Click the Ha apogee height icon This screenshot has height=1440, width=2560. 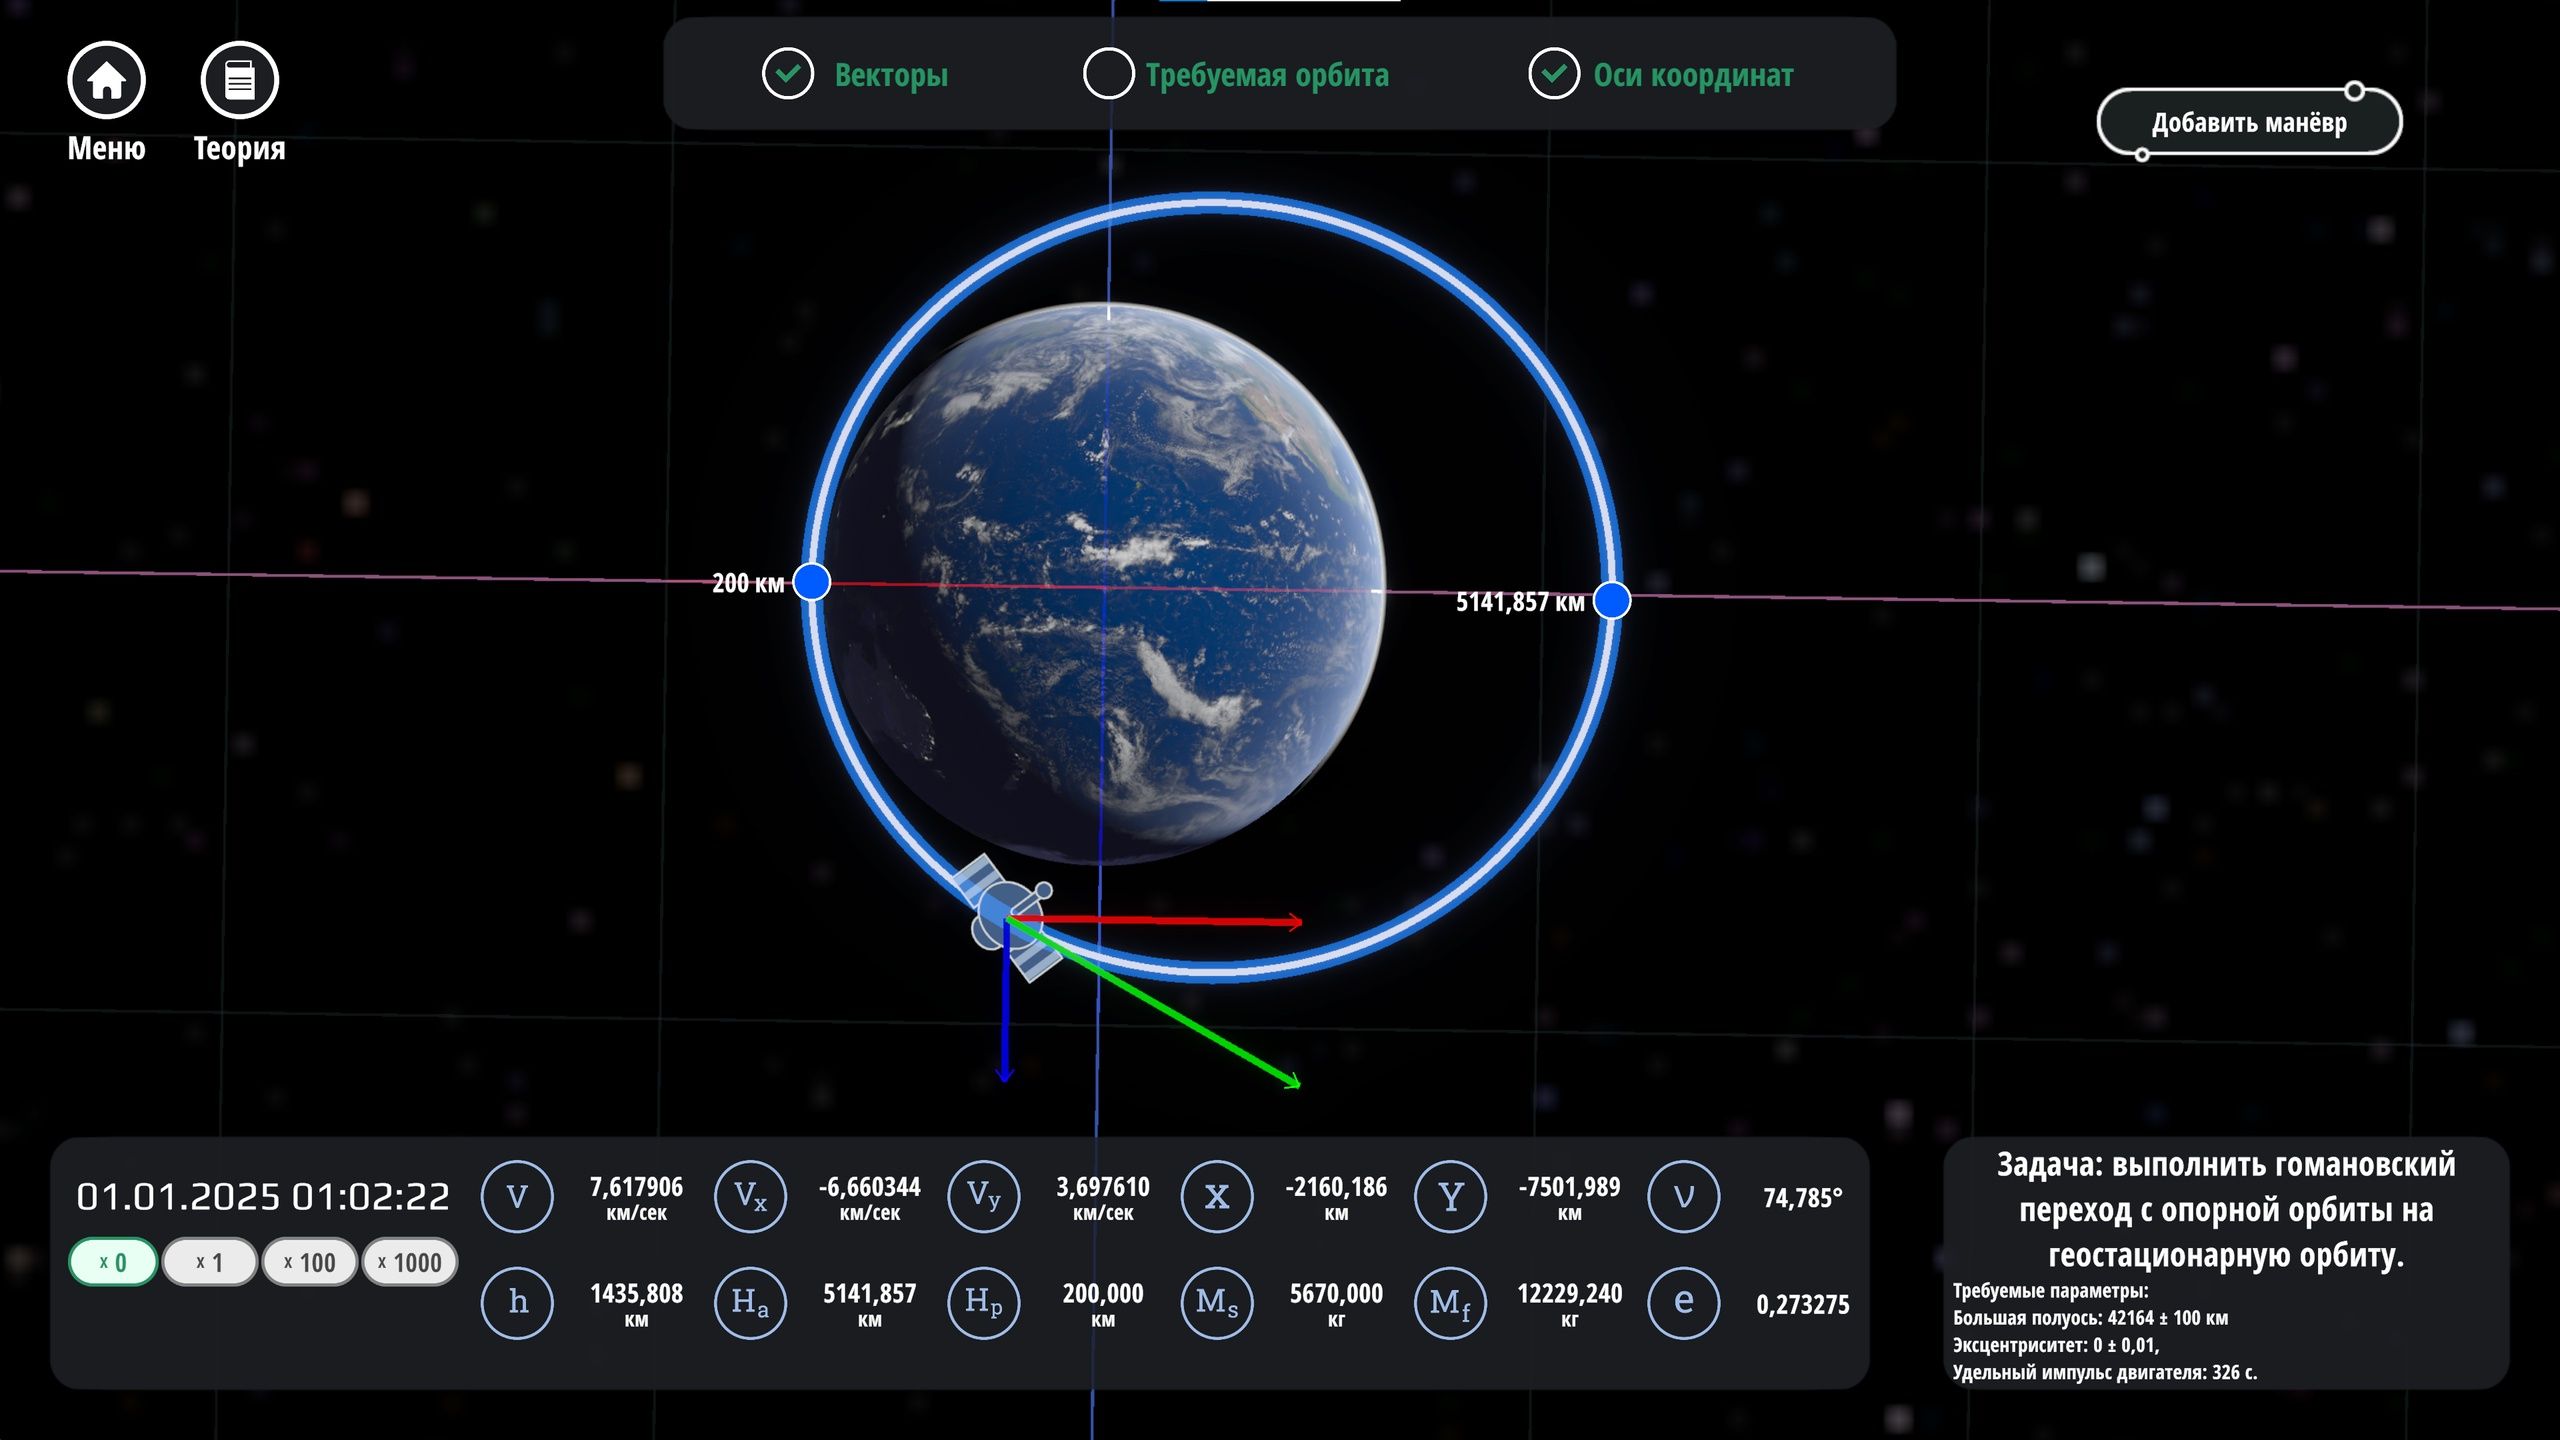point(750,1302)
